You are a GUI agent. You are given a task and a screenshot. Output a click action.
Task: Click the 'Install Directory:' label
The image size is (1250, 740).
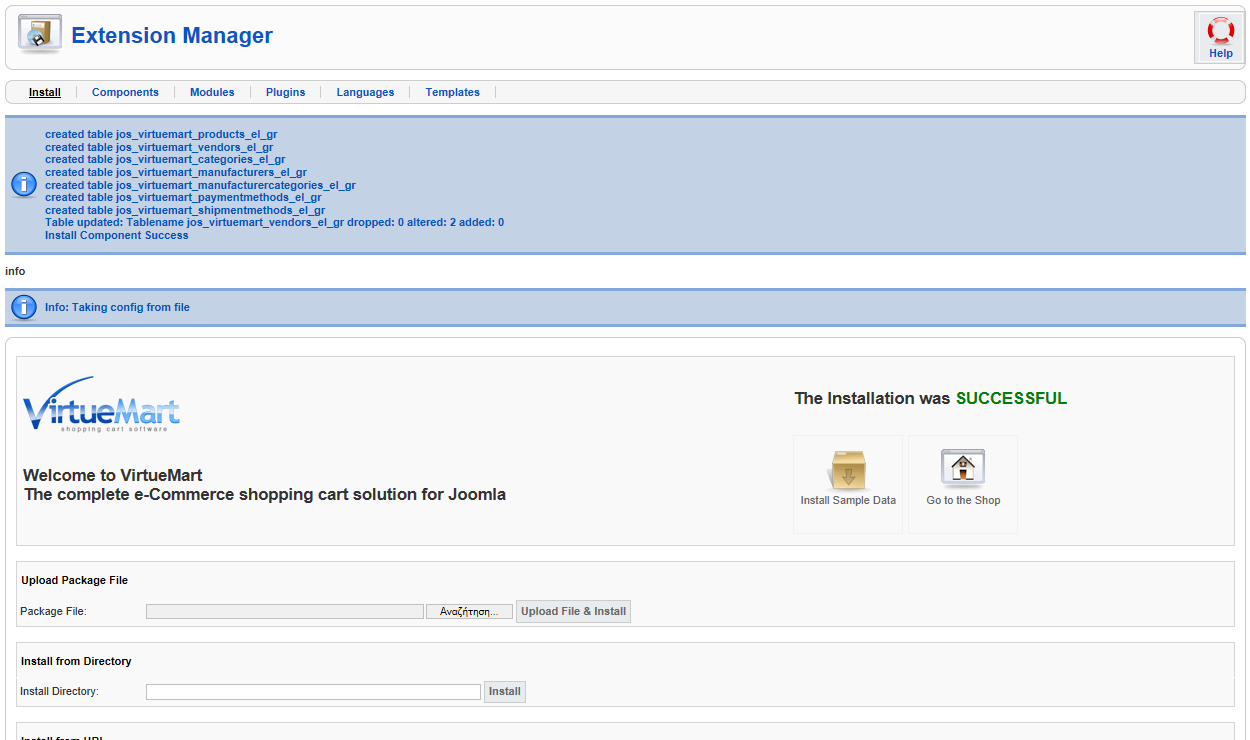(x=60, y=691)
